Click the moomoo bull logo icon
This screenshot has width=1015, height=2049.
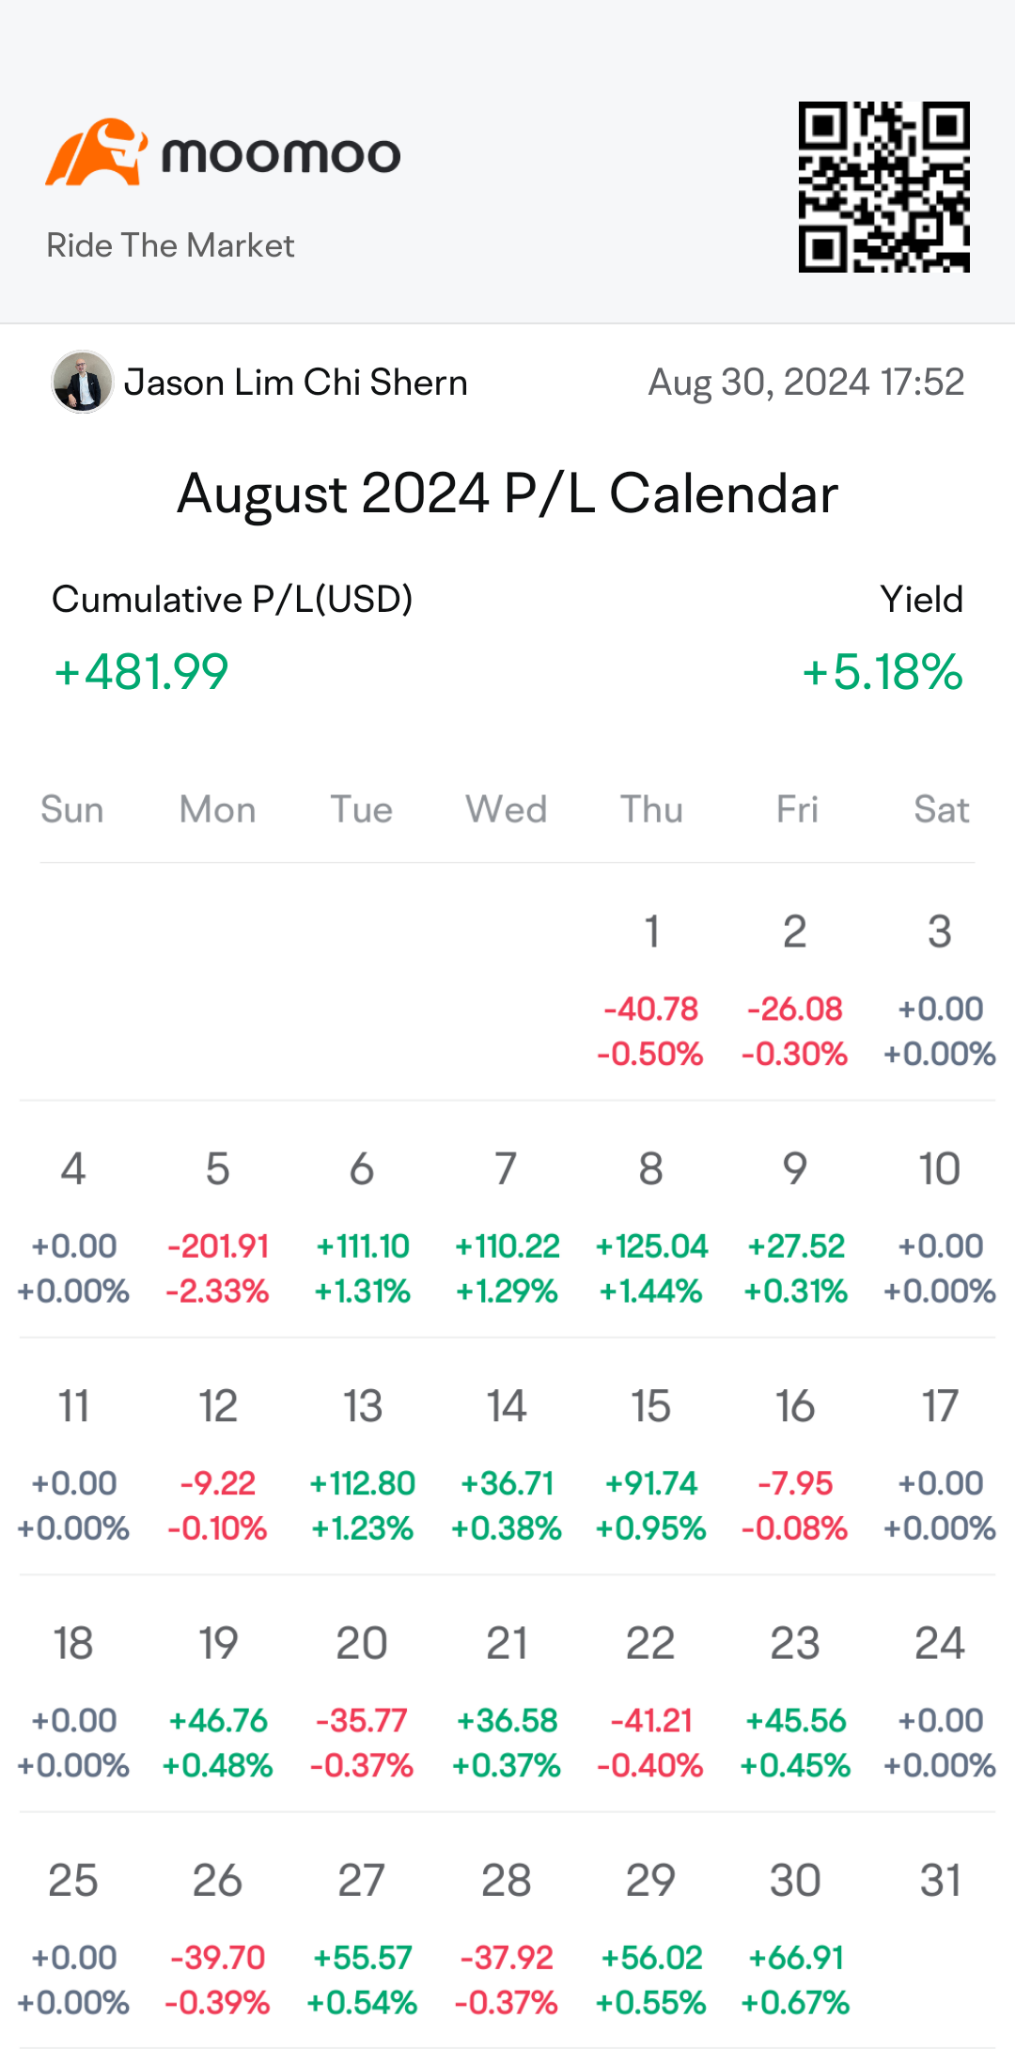96,153
